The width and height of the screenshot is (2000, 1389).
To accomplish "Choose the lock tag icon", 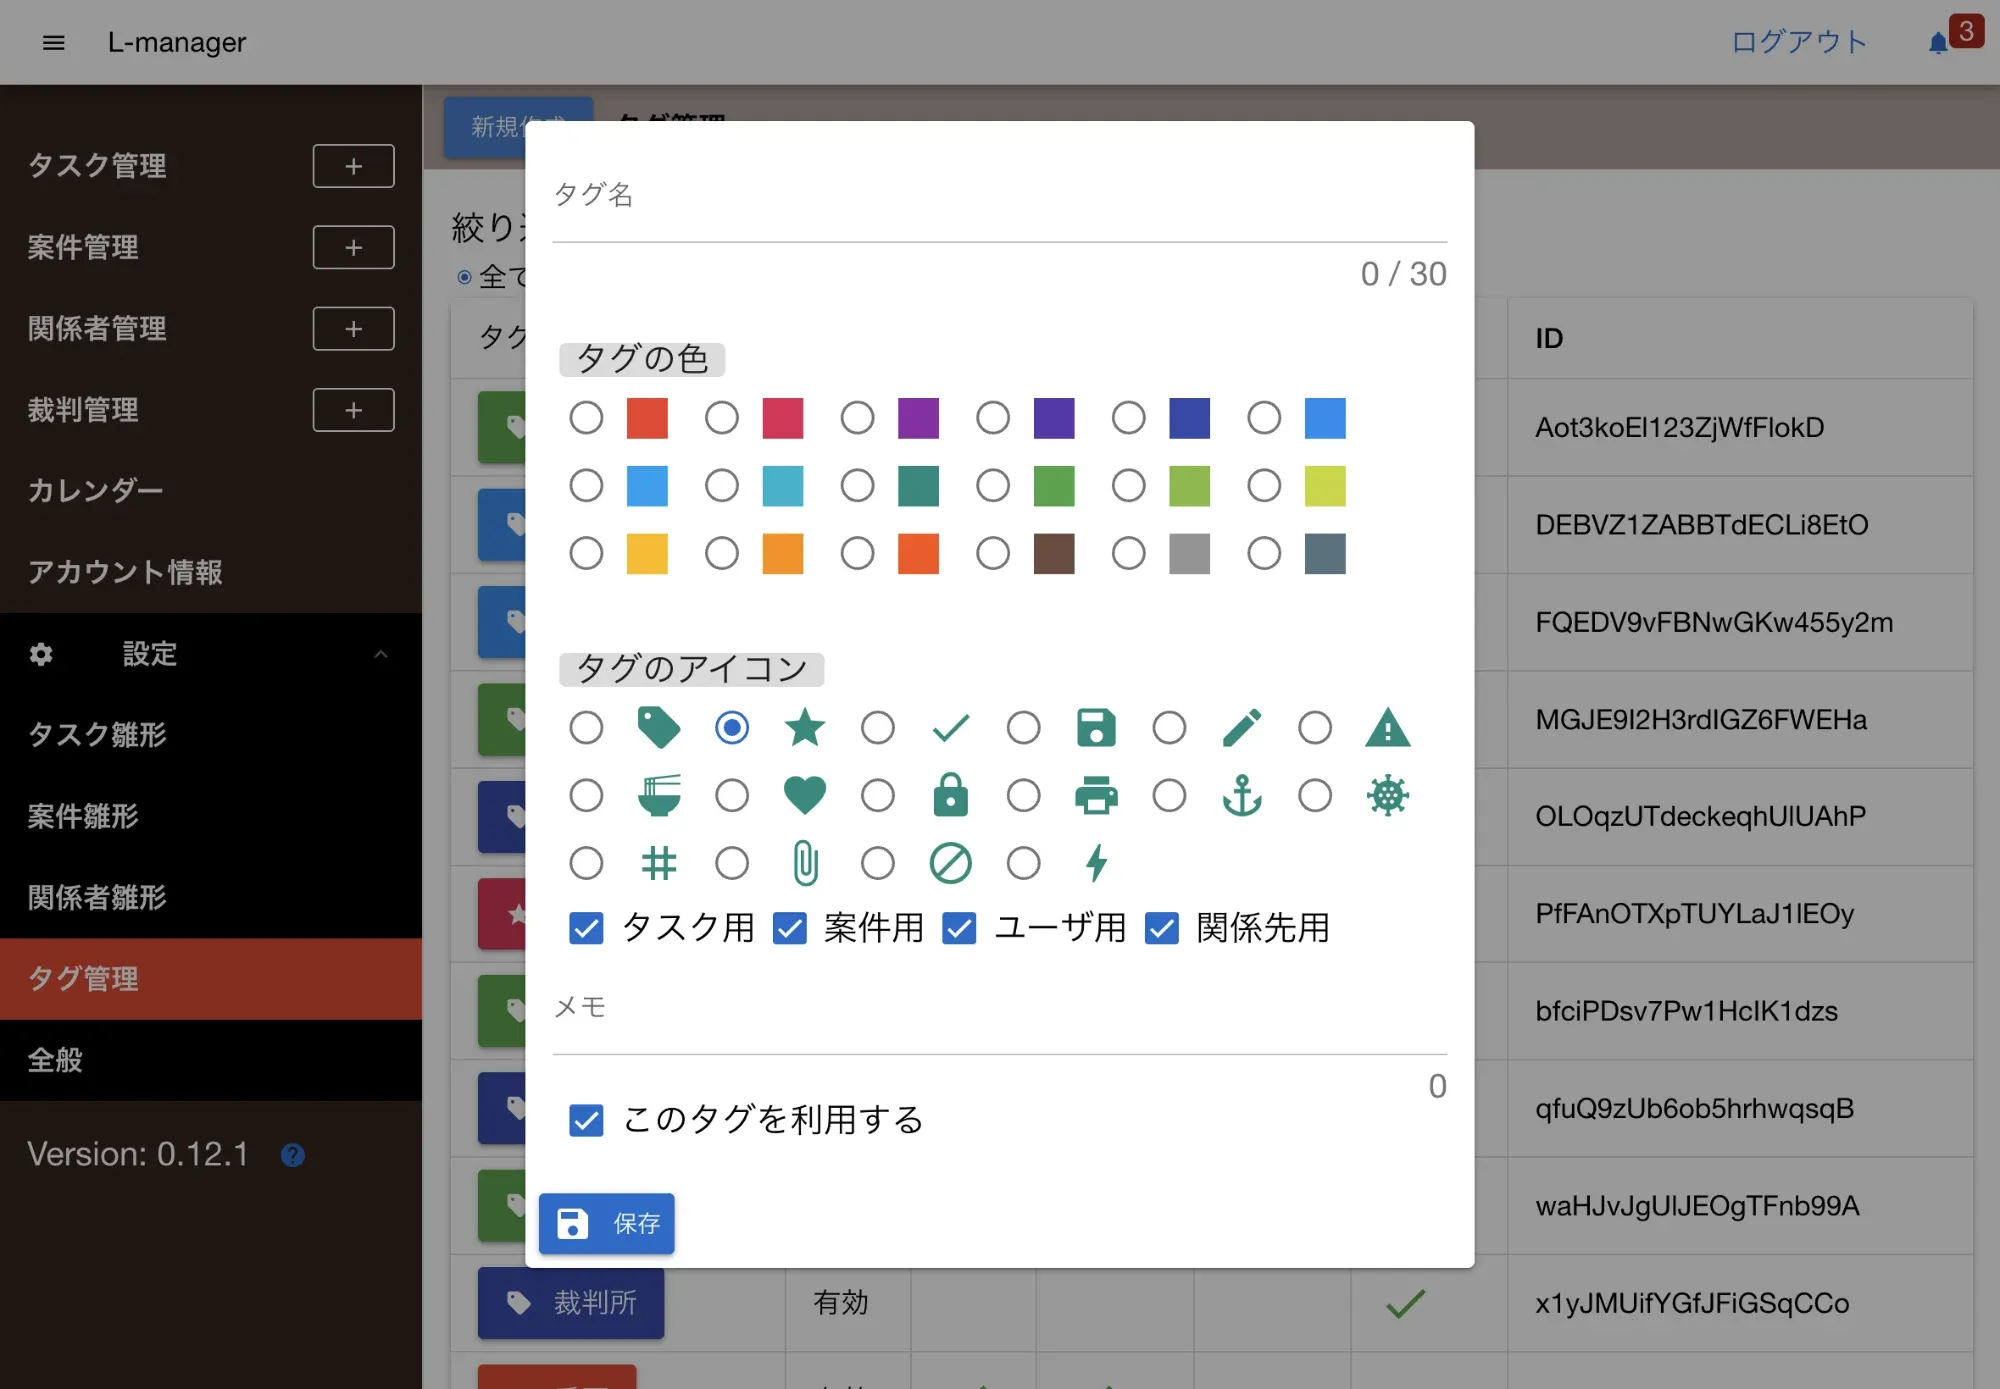I will 878,796.
